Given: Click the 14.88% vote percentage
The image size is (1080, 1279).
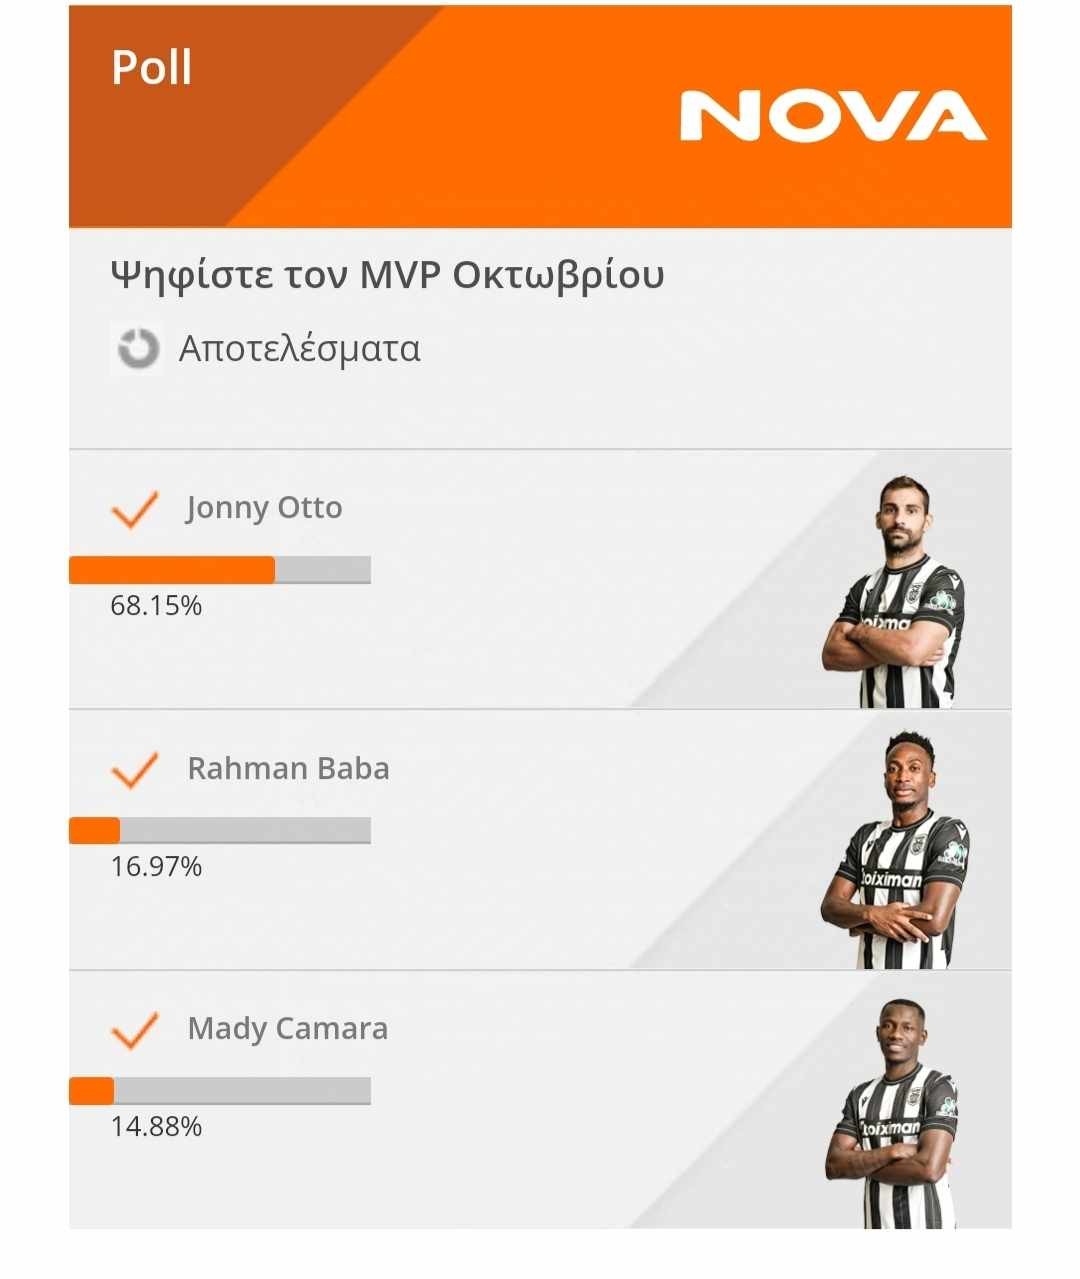Looking at the screenshot, I should click(x=156, y=1127).
